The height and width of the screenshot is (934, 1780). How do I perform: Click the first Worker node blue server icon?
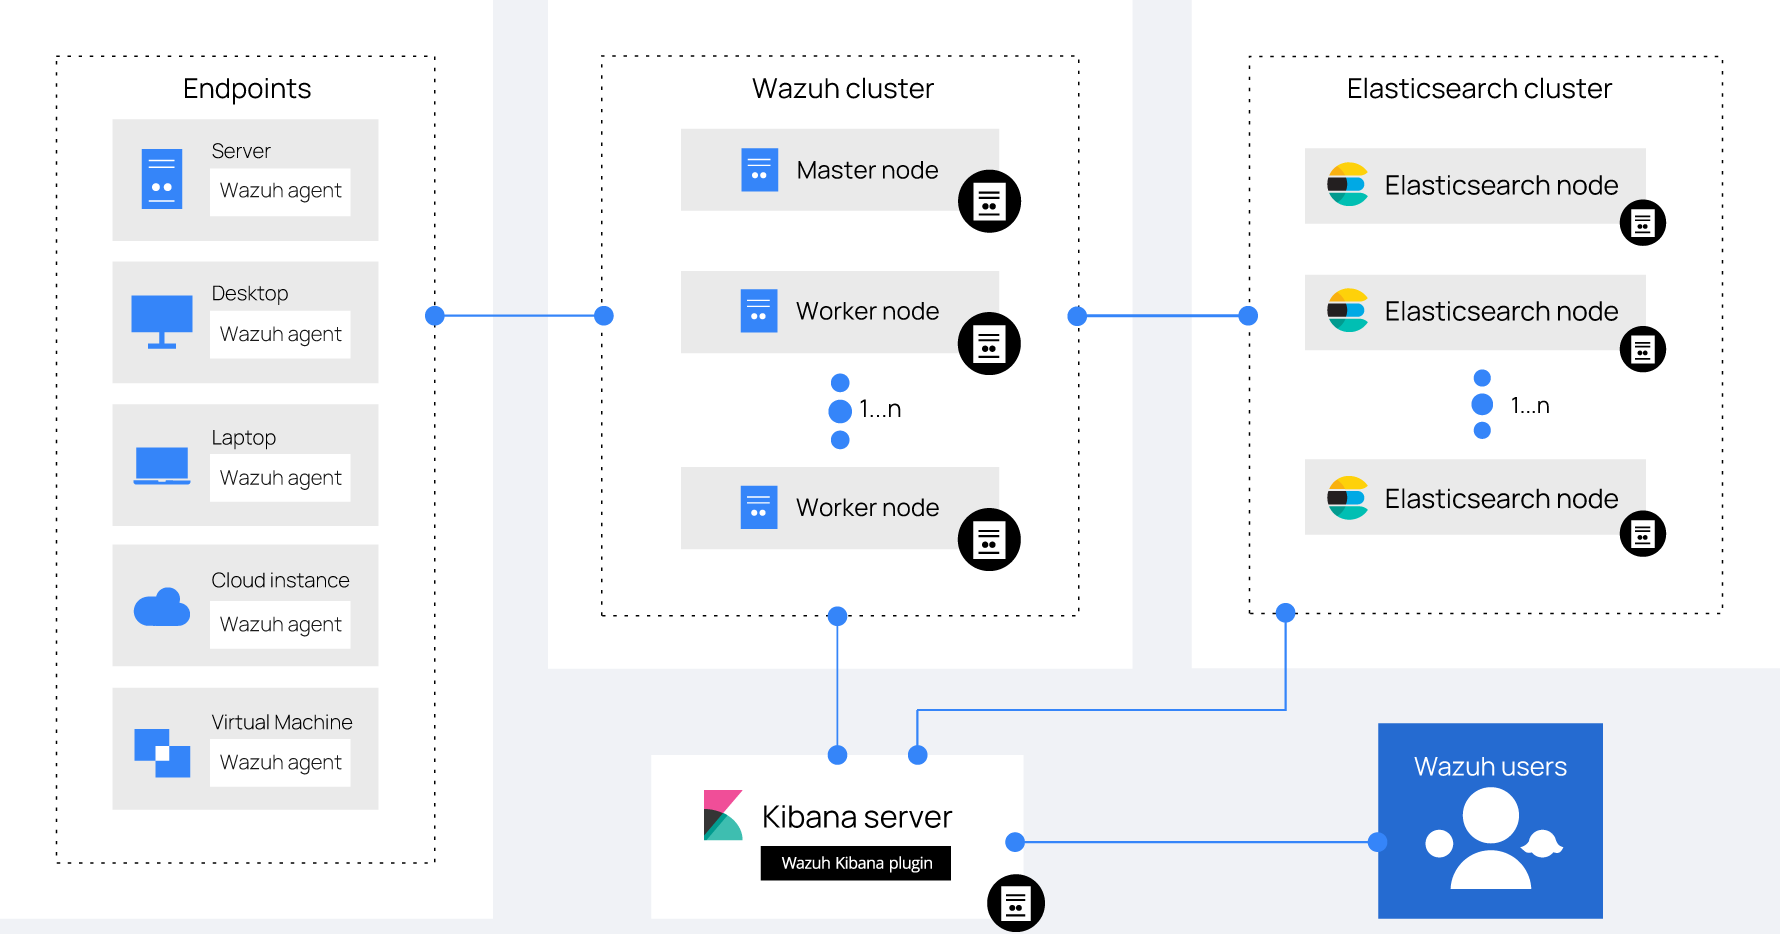coord(759,311)
